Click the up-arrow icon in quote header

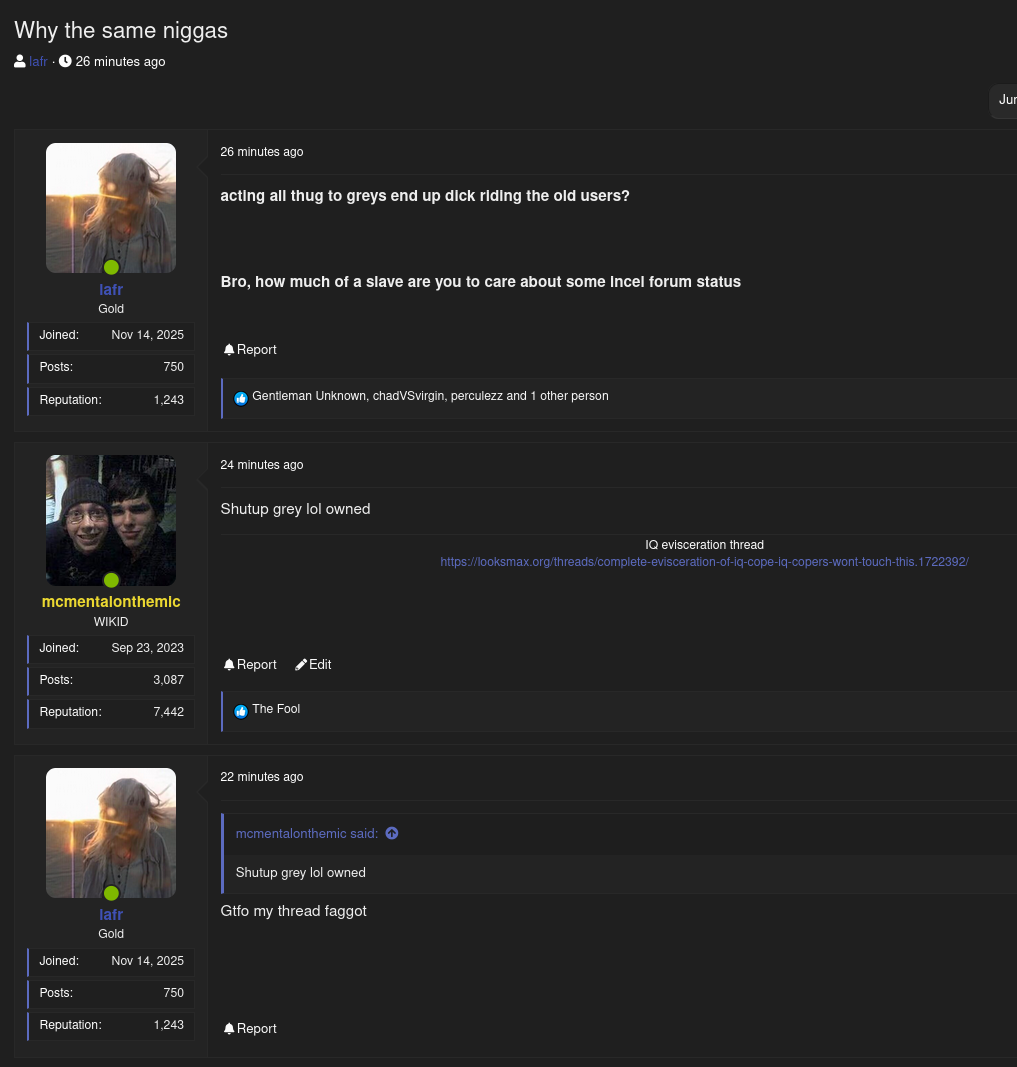tap(392, 833)
